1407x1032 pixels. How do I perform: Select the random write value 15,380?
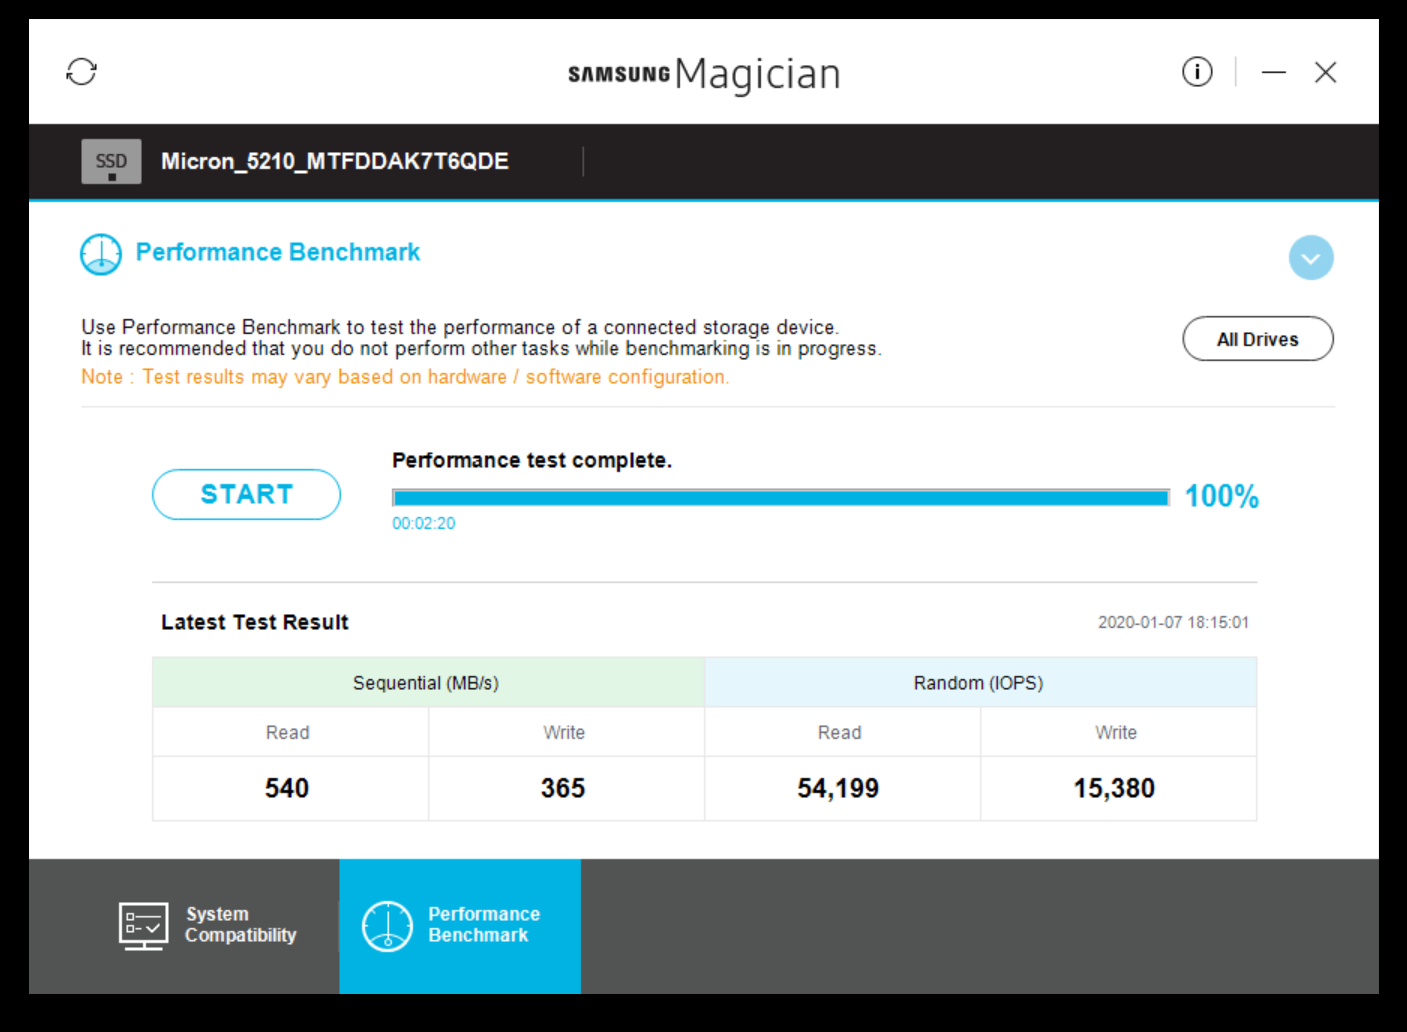[1114, 789]
